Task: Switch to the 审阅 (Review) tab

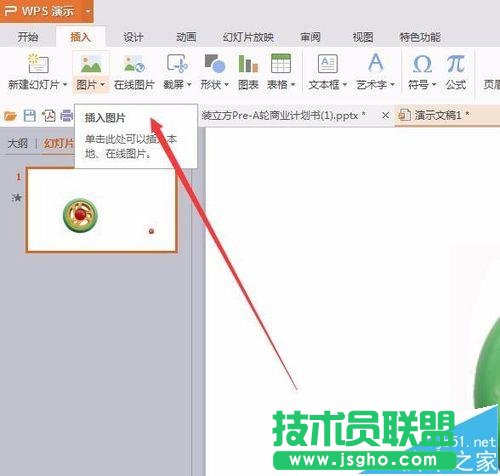Action: point(310,37)
